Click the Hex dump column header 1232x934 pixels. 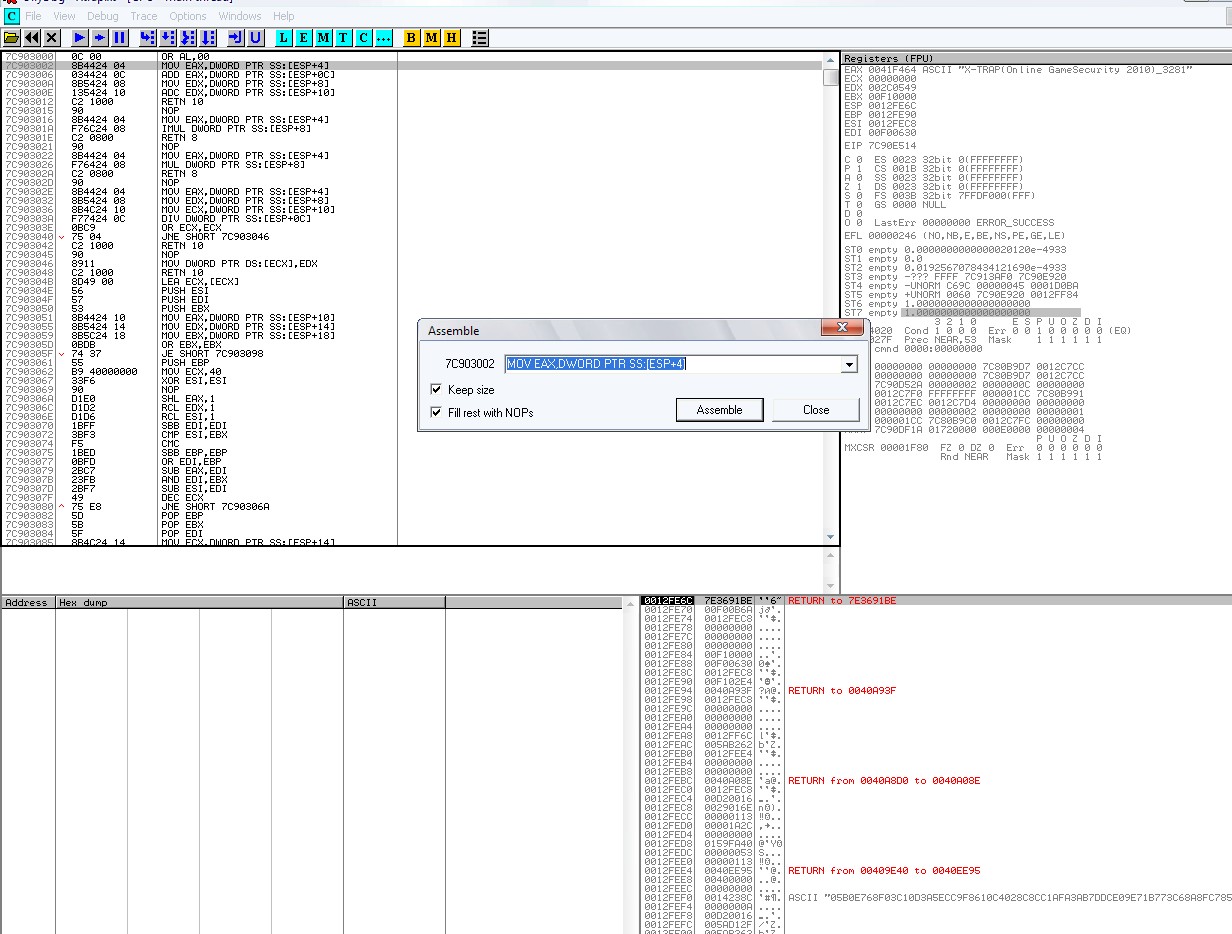[199, 603]
